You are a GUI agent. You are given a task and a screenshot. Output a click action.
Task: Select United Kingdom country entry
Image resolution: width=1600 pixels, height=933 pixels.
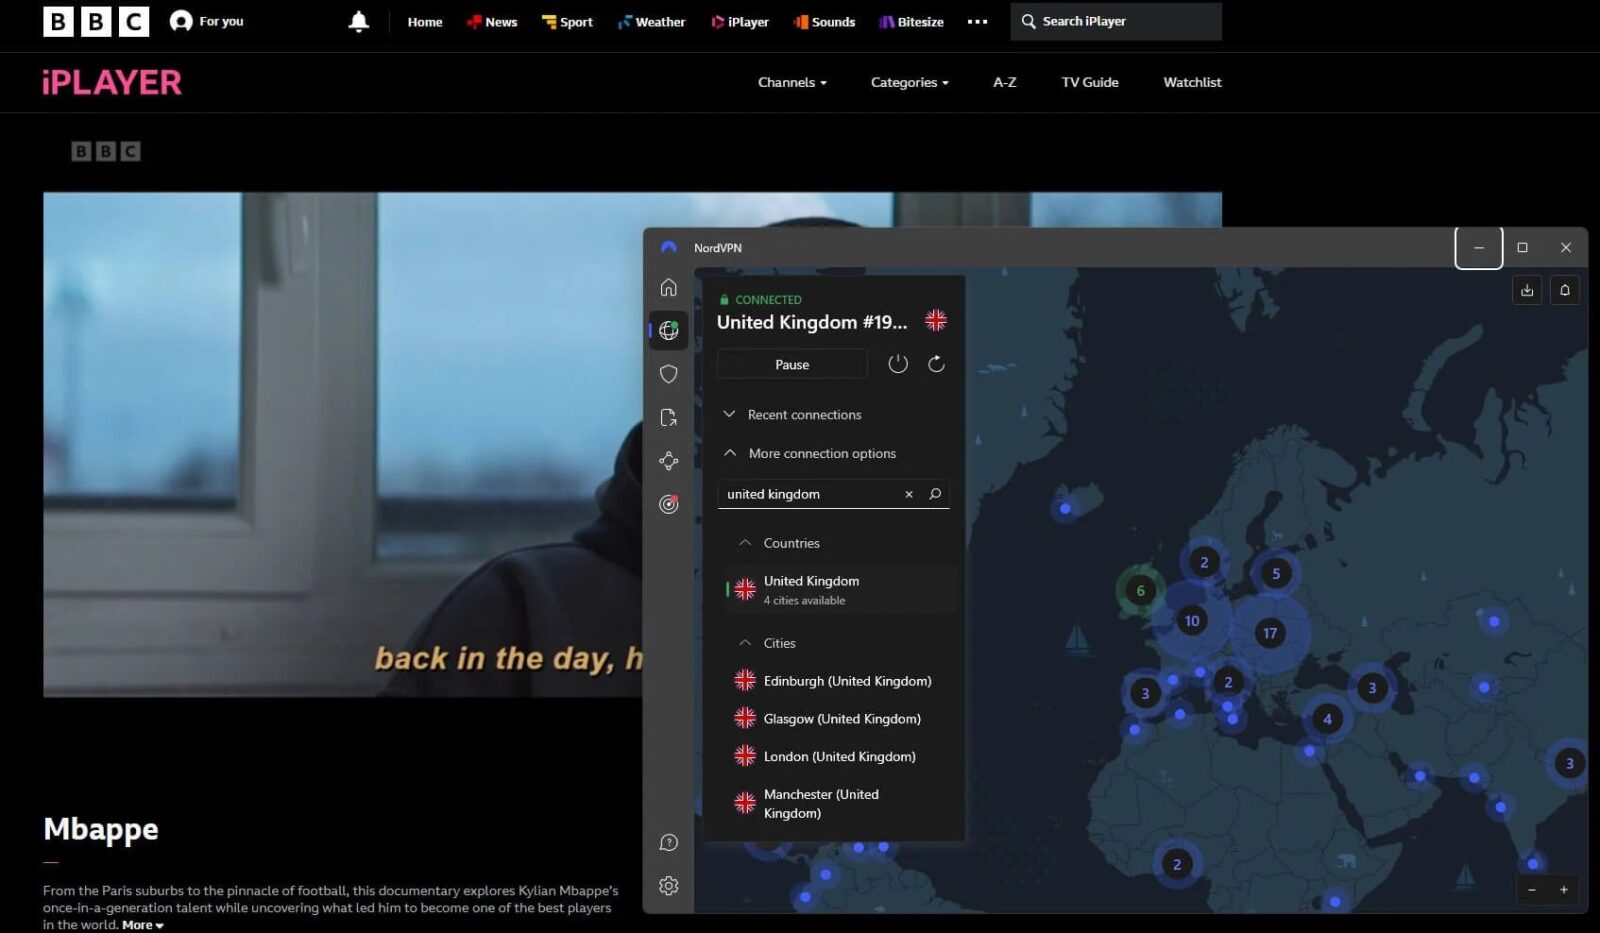[840, 590]
